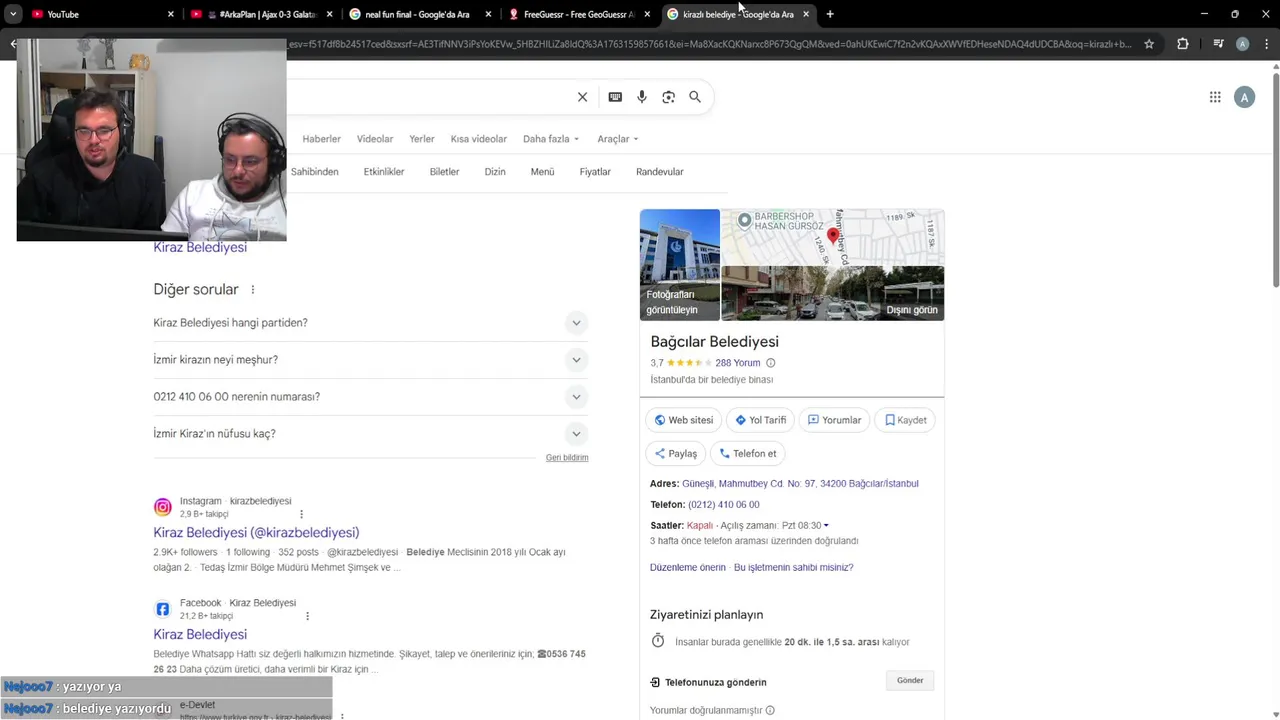
Task: Open Fotoğrafları görüntüleyin building thumbnail
Action: coord(680,265)
